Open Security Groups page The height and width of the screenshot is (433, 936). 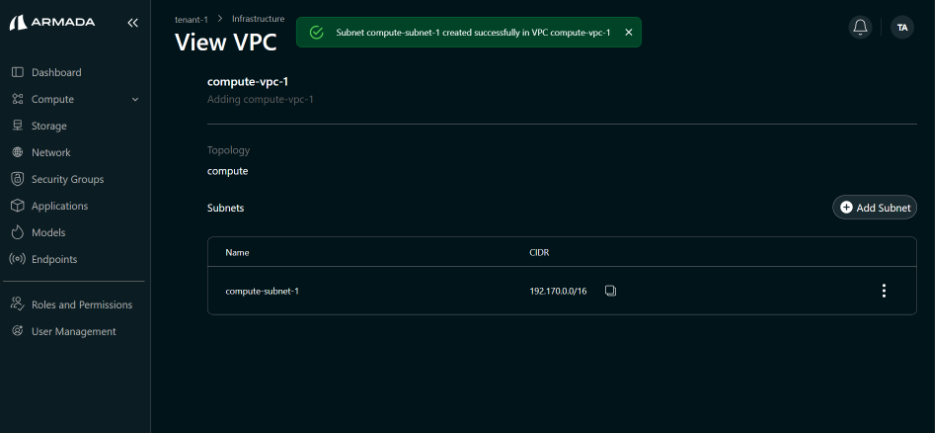coord(67,179)
